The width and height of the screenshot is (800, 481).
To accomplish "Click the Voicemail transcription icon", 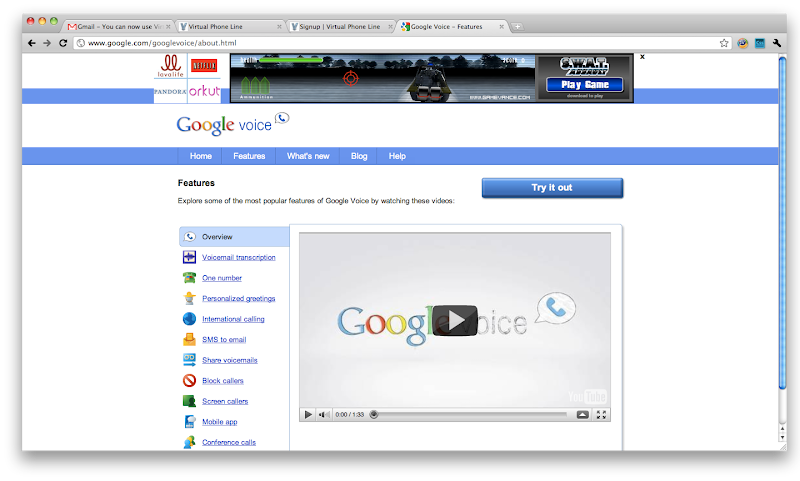I will 189,257.
